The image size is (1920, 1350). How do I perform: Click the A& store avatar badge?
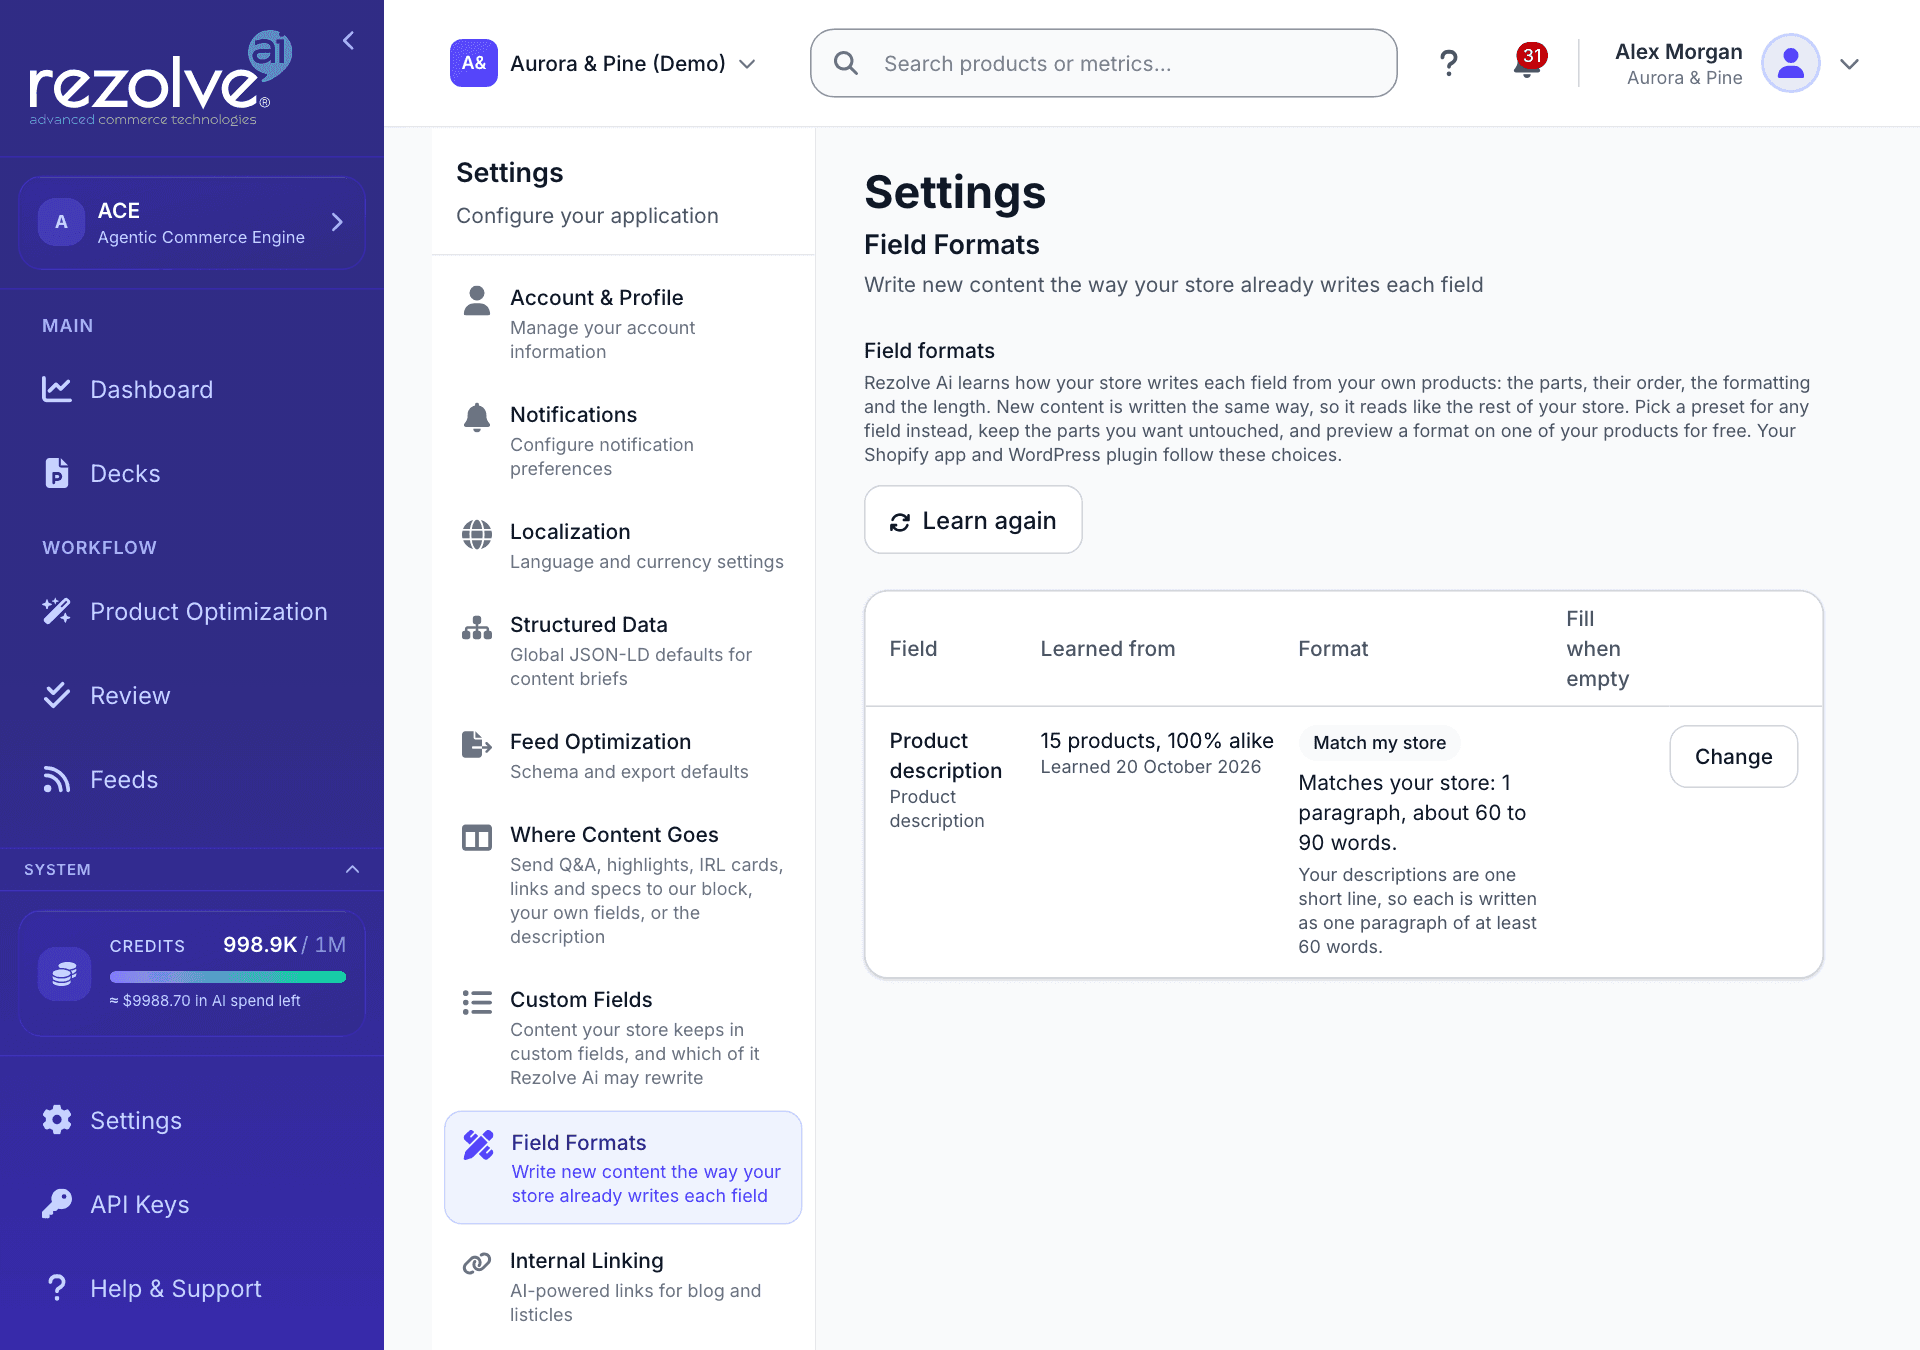(474, 63)
